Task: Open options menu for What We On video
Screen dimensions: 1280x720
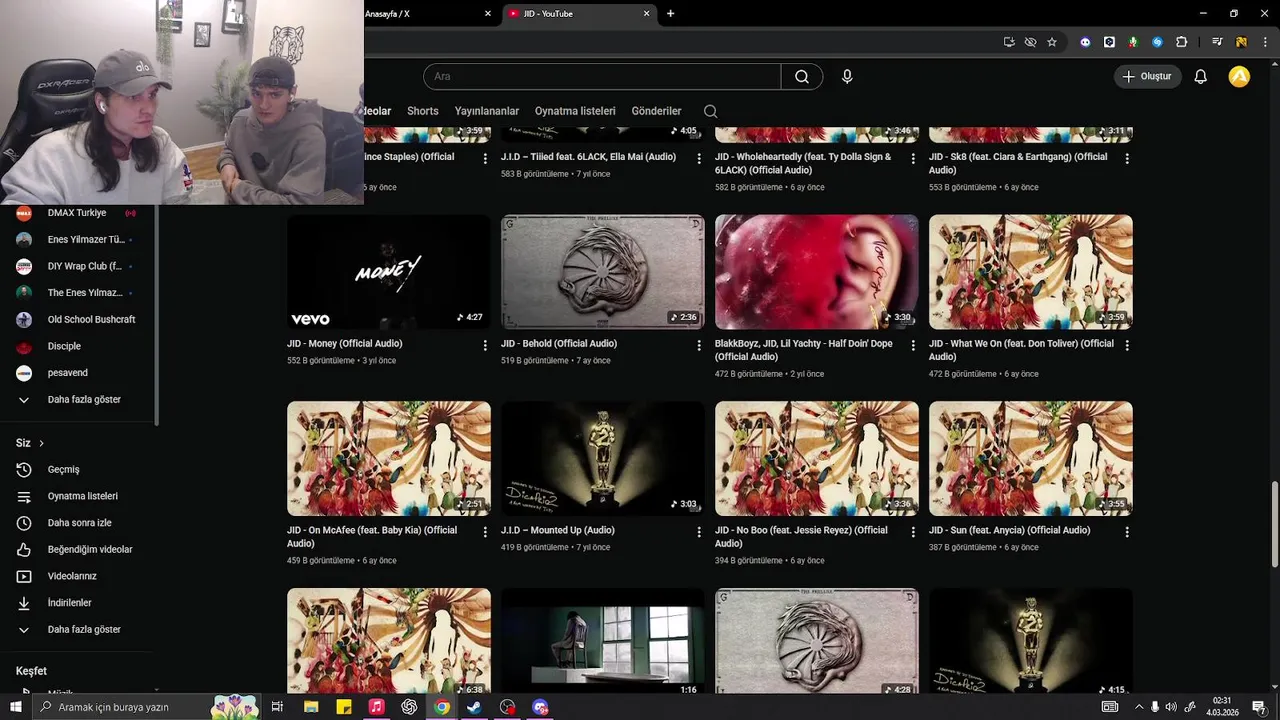Action: 1127,345
